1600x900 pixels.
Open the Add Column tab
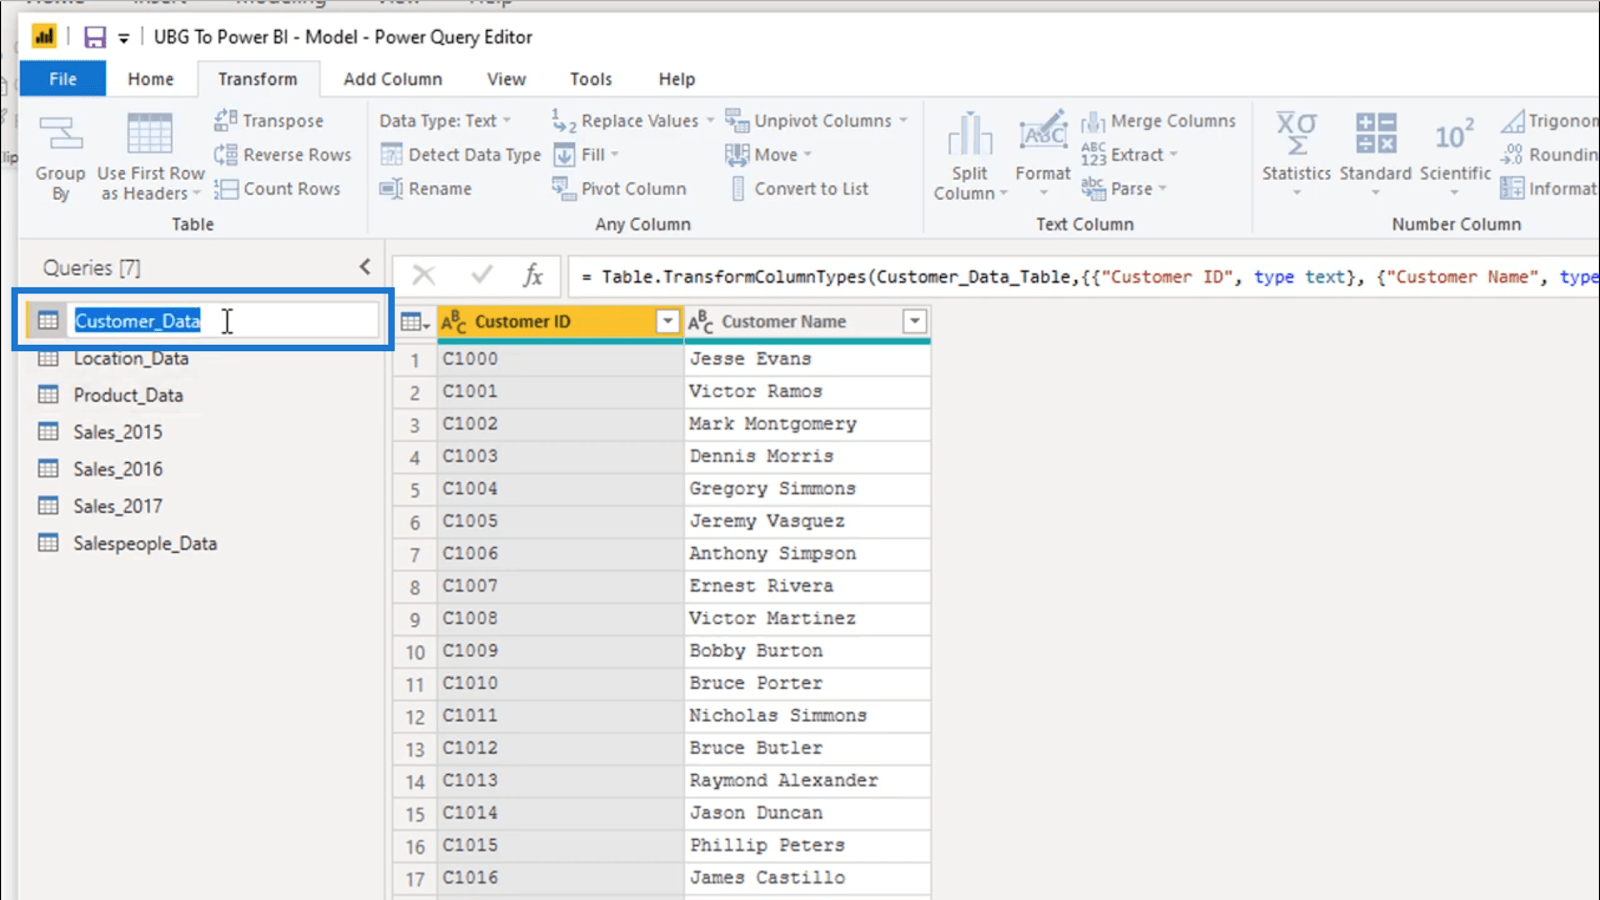[393, 79]
